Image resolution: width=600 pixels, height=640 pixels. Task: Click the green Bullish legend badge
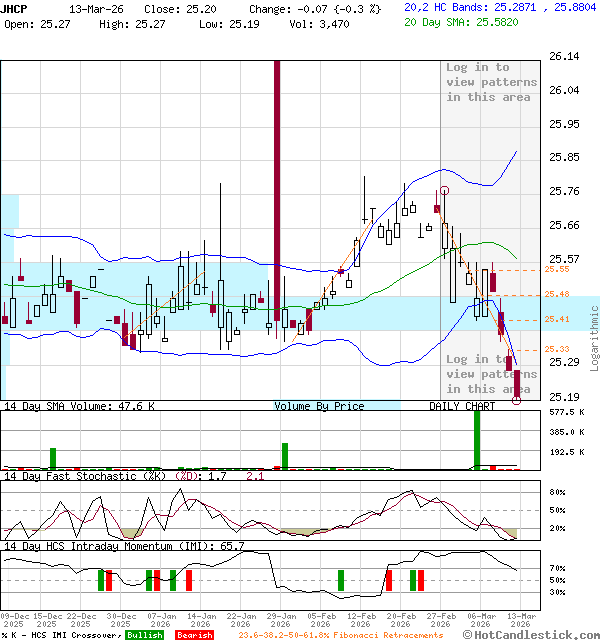click(145, 635)
